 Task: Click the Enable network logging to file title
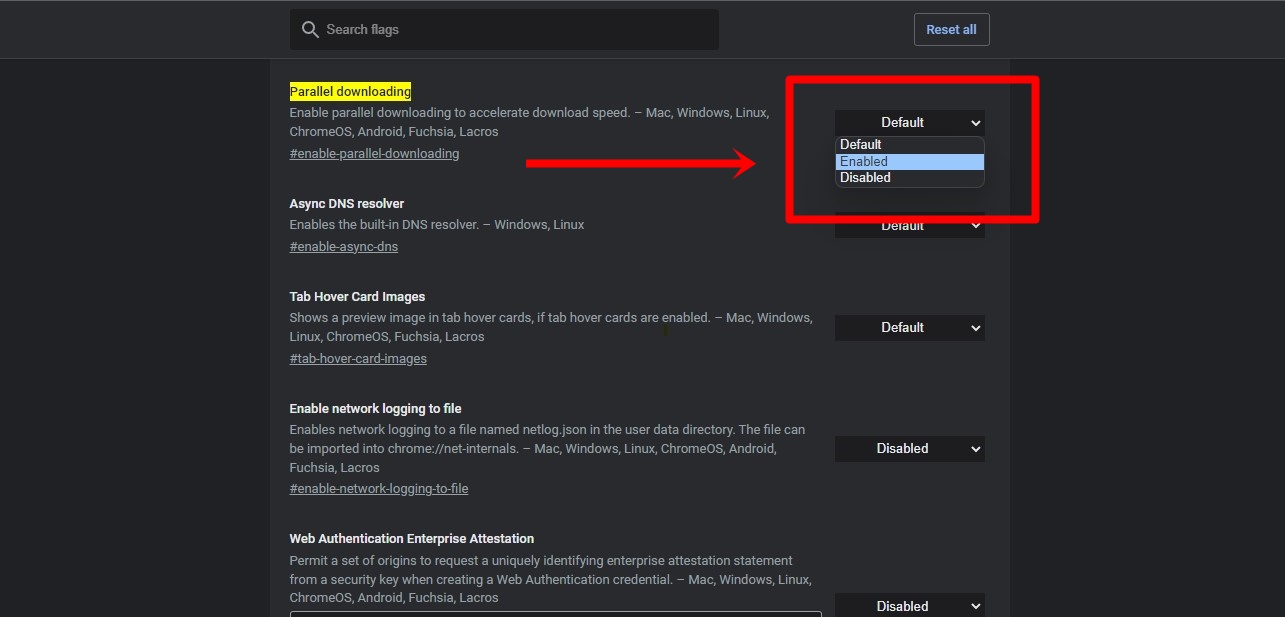click(x=375, y=409)
